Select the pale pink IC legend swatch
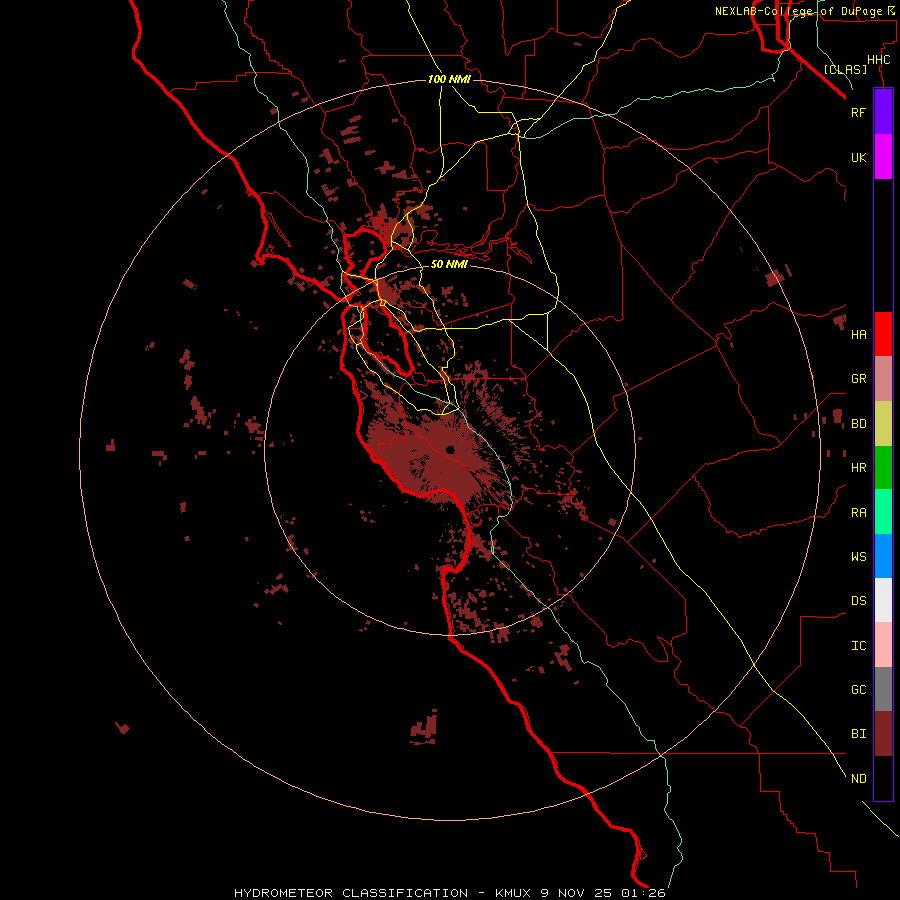 [883, 645]
